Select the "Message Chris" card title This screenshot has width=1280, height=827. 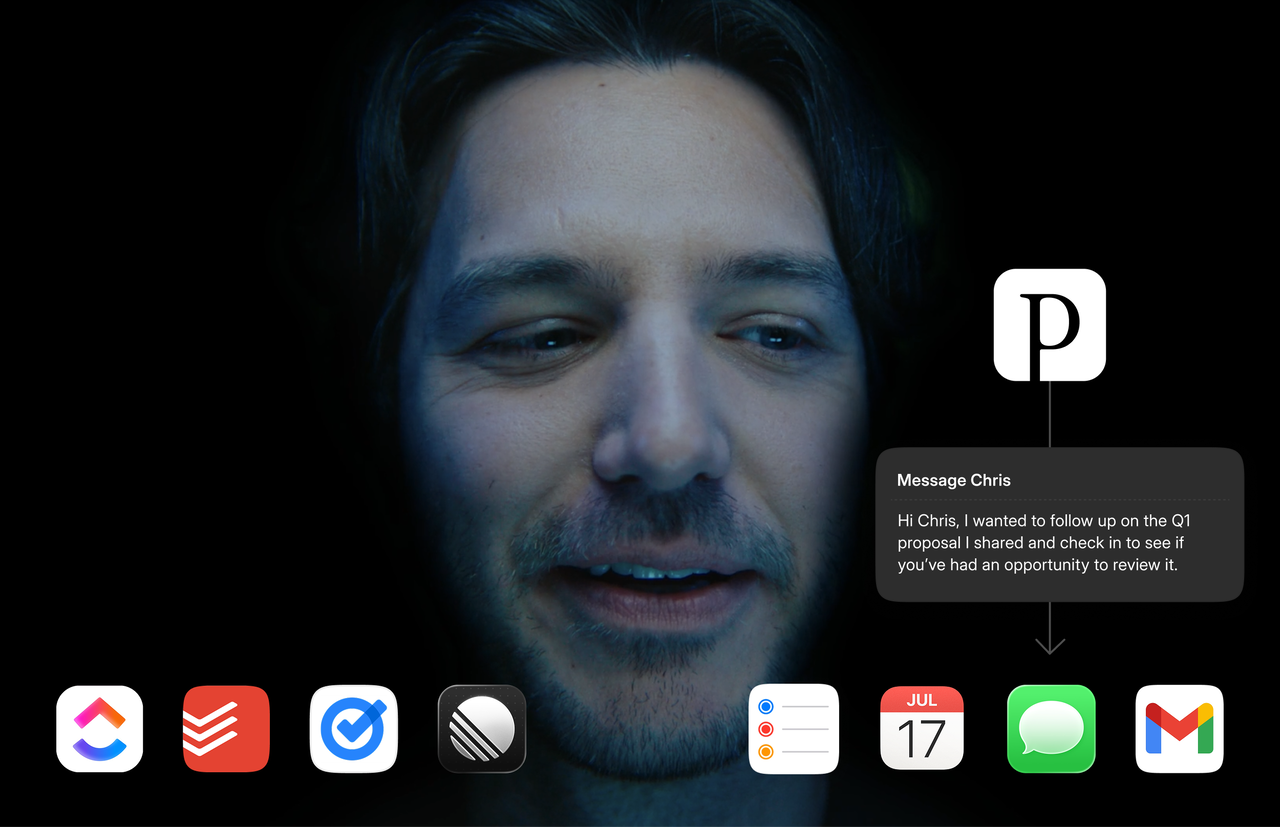(x=953, y=480)
